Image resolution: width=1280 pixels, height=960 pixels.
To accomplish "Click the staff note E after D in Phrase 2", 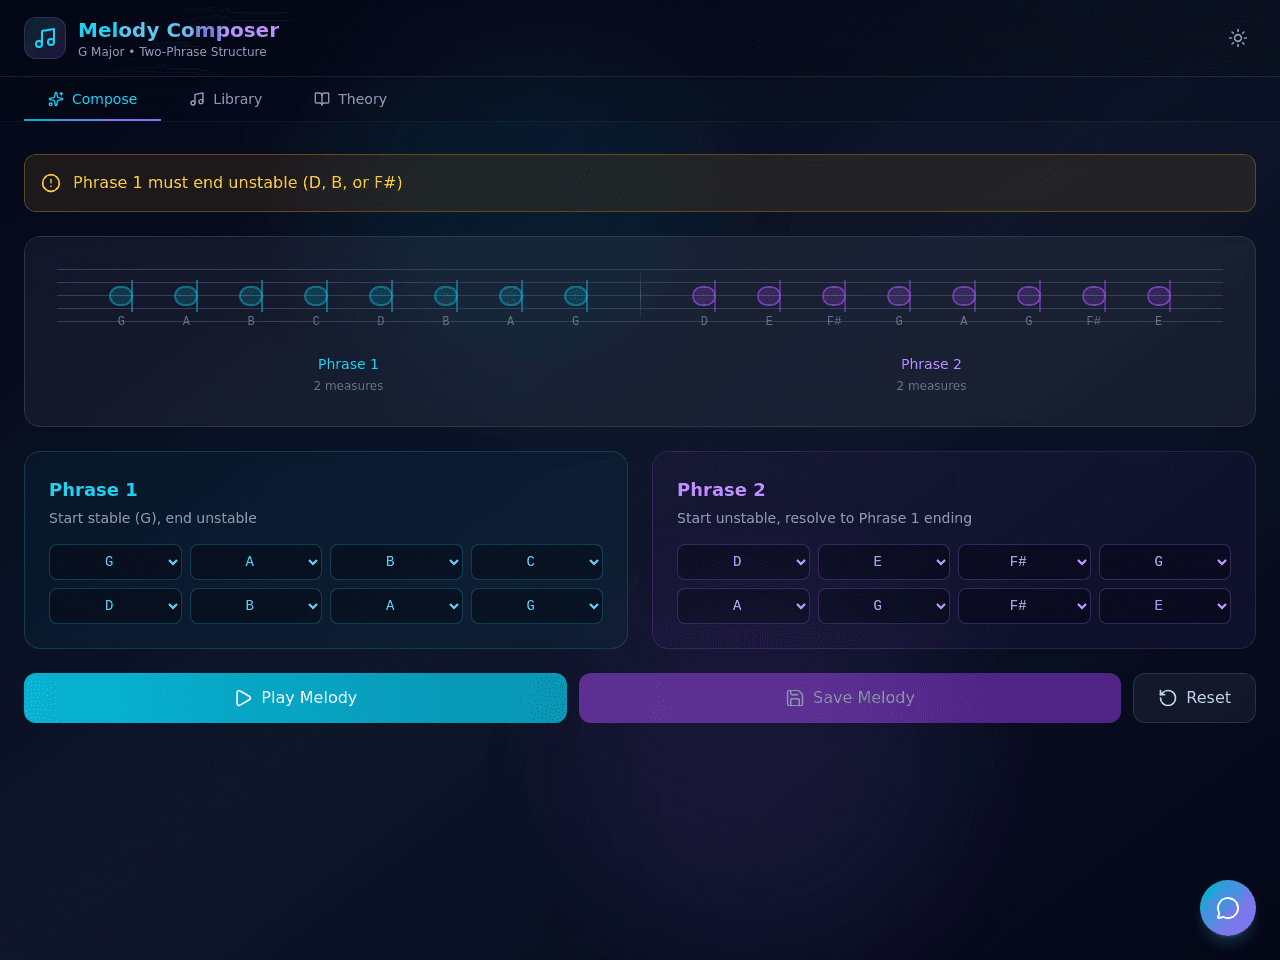I will pyautogui.click(x=769, y=295).
